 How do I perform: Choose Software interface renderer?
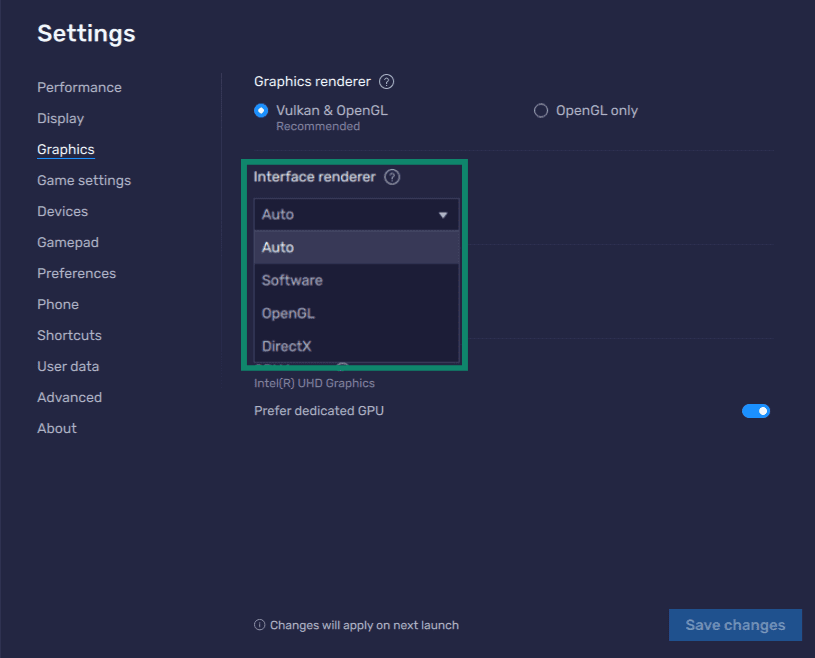[356, 281]
